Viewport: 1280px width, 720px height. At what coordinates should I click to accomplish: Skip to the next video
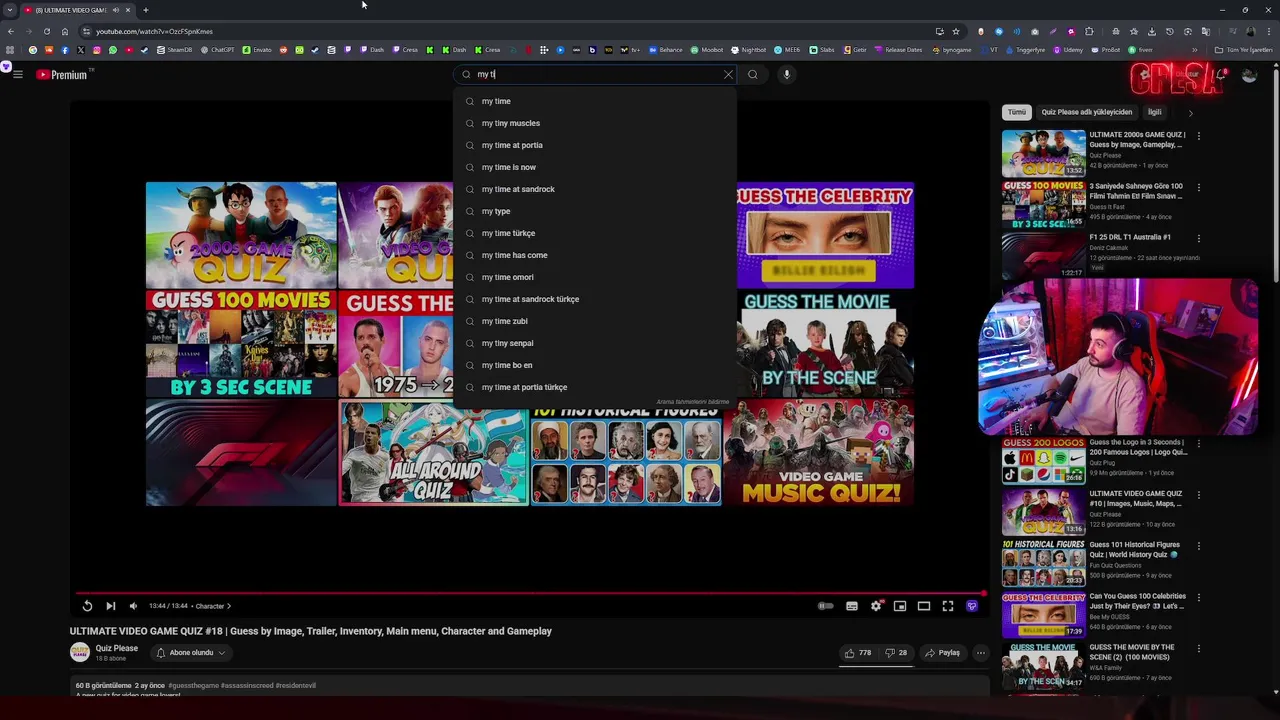click(111, 606)
